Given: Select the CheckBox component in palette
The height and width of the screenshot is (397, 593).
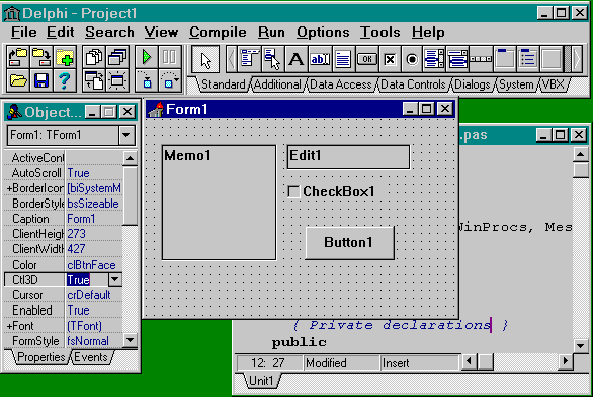Looking at the screenshot, I should 390,59.
